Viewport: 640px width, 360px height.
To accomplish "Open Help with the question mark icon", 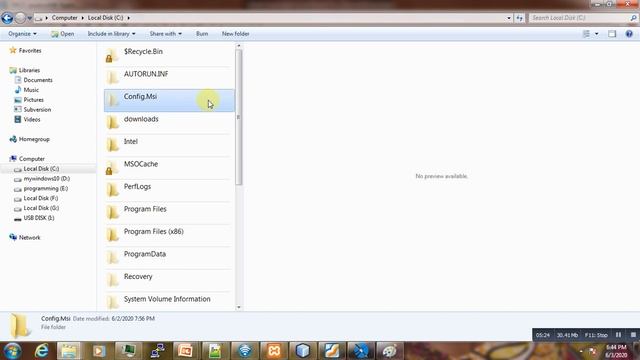I will (629, 34).
